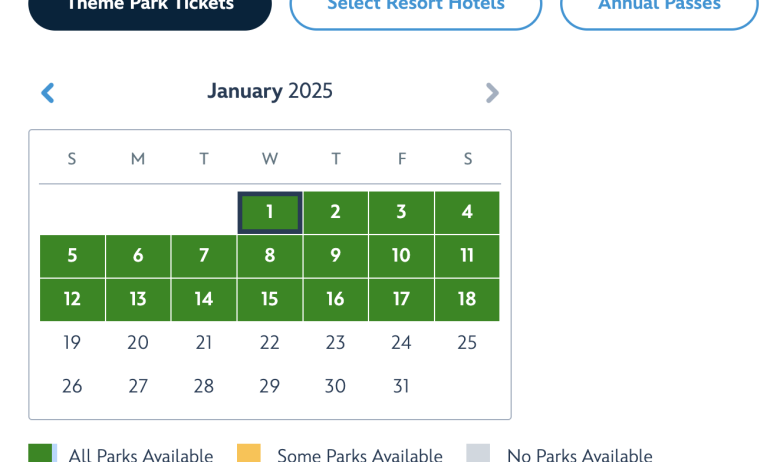Click the January 2025 month heading
Screen dimensions: 770x462
click(x=270, y=92)
